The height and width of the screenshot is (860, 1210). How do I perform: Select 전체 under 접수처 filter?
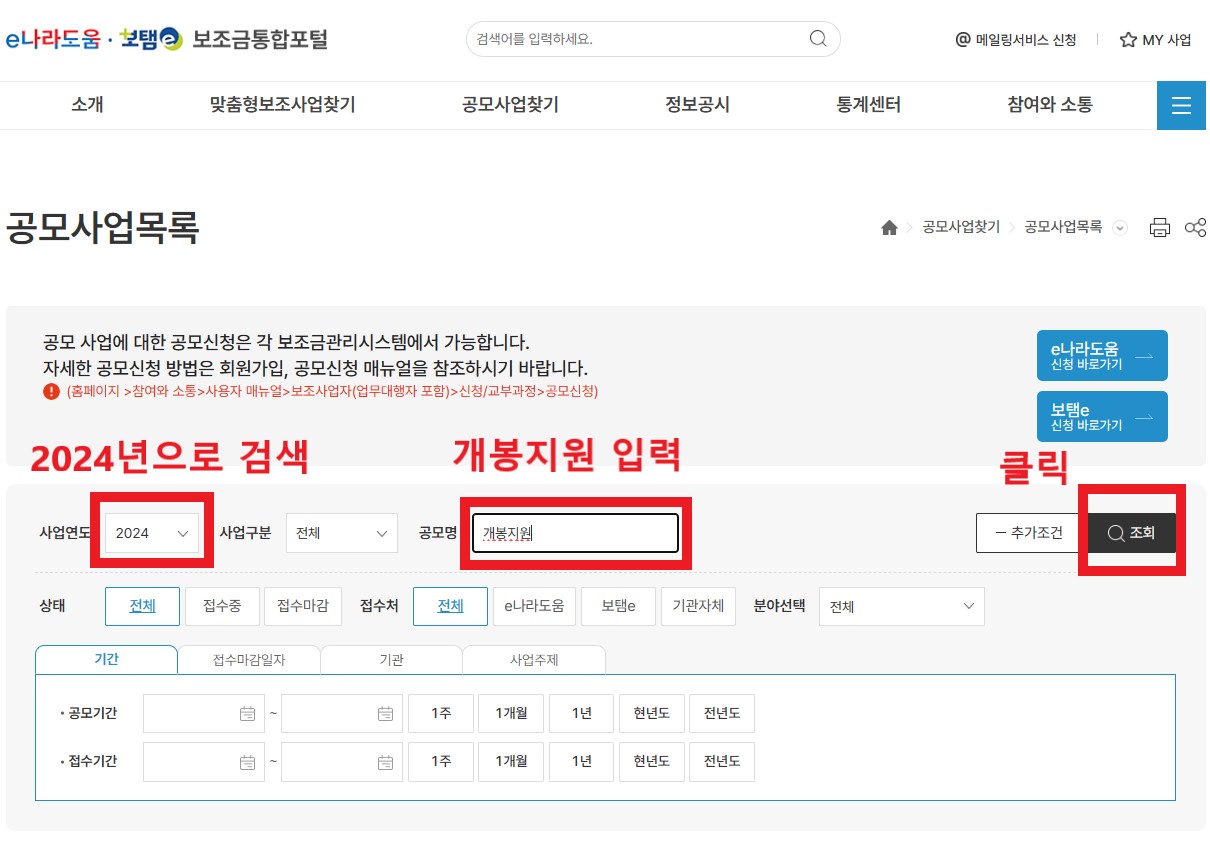tap(450, 606)
